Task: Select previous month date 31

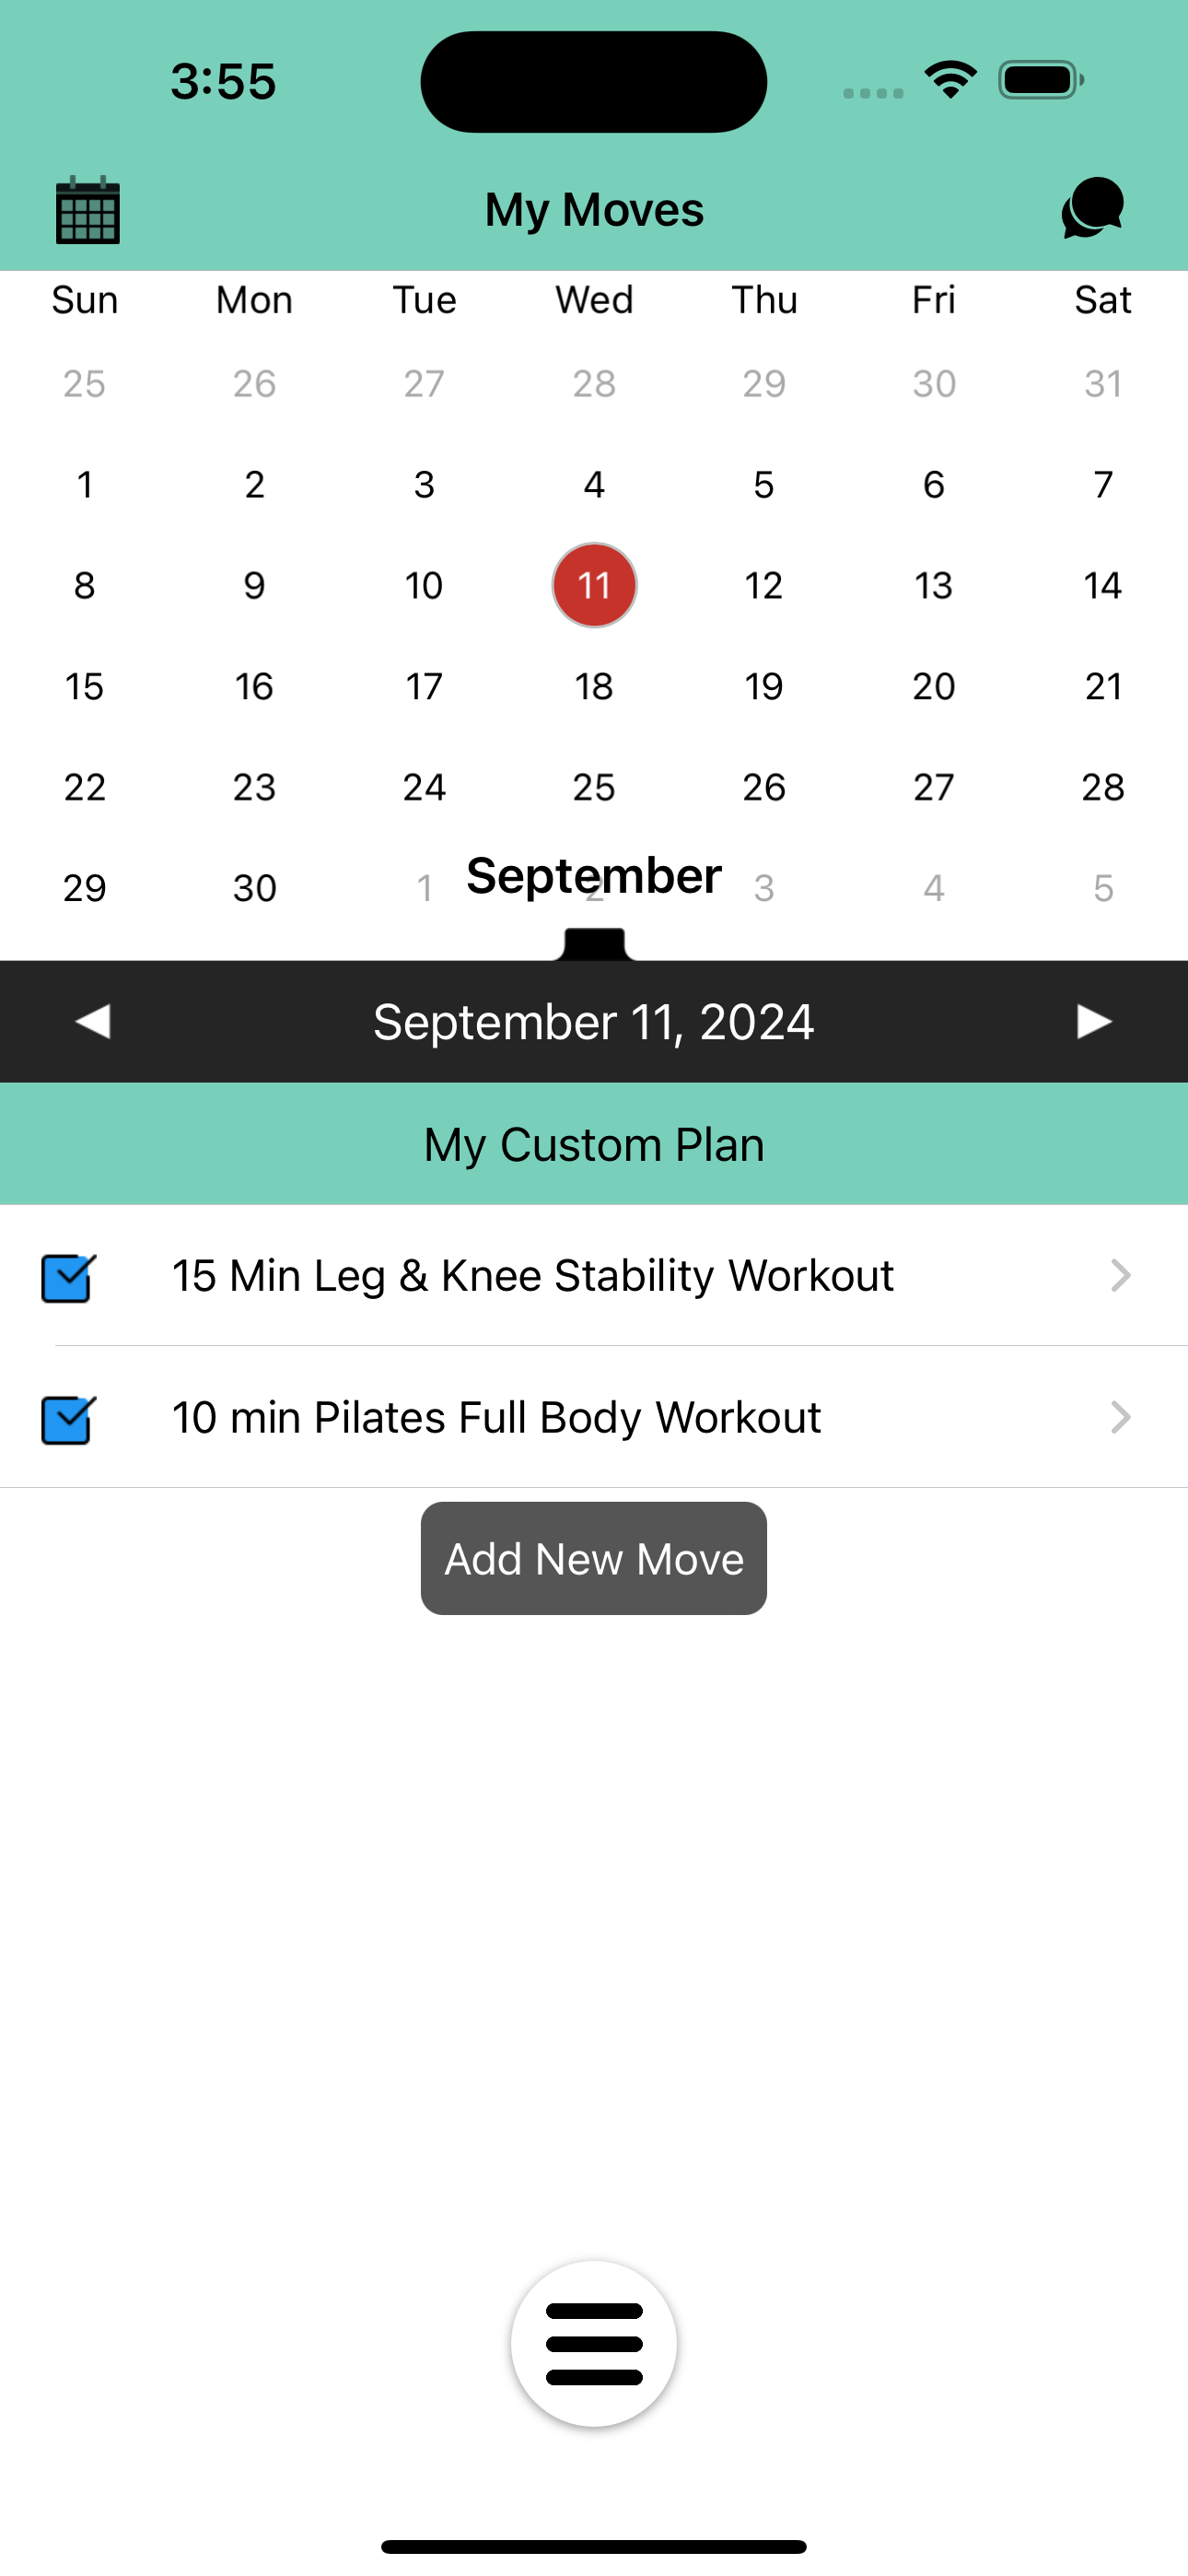Action: 1103,383
